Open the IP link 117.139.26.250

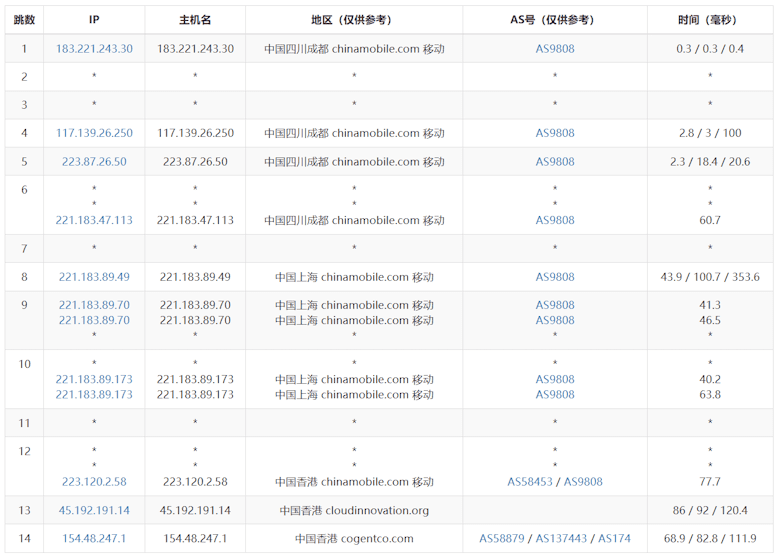click(94, 133)
